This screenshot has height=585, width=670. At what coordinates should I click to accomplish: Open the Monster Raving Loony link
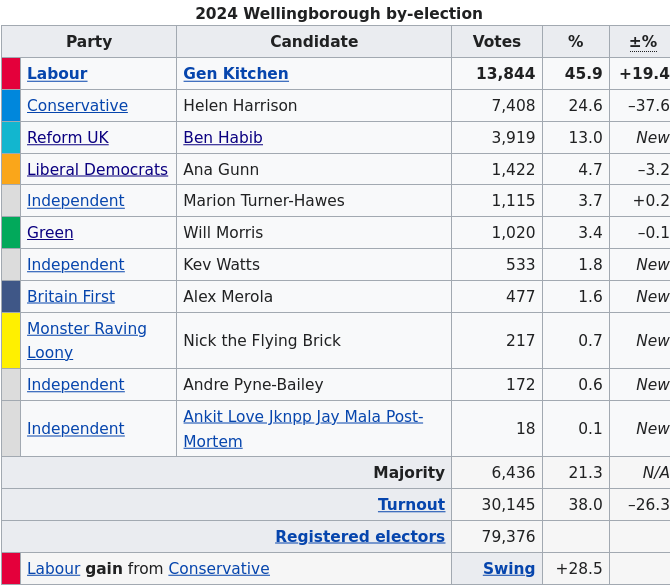(87, 341)
